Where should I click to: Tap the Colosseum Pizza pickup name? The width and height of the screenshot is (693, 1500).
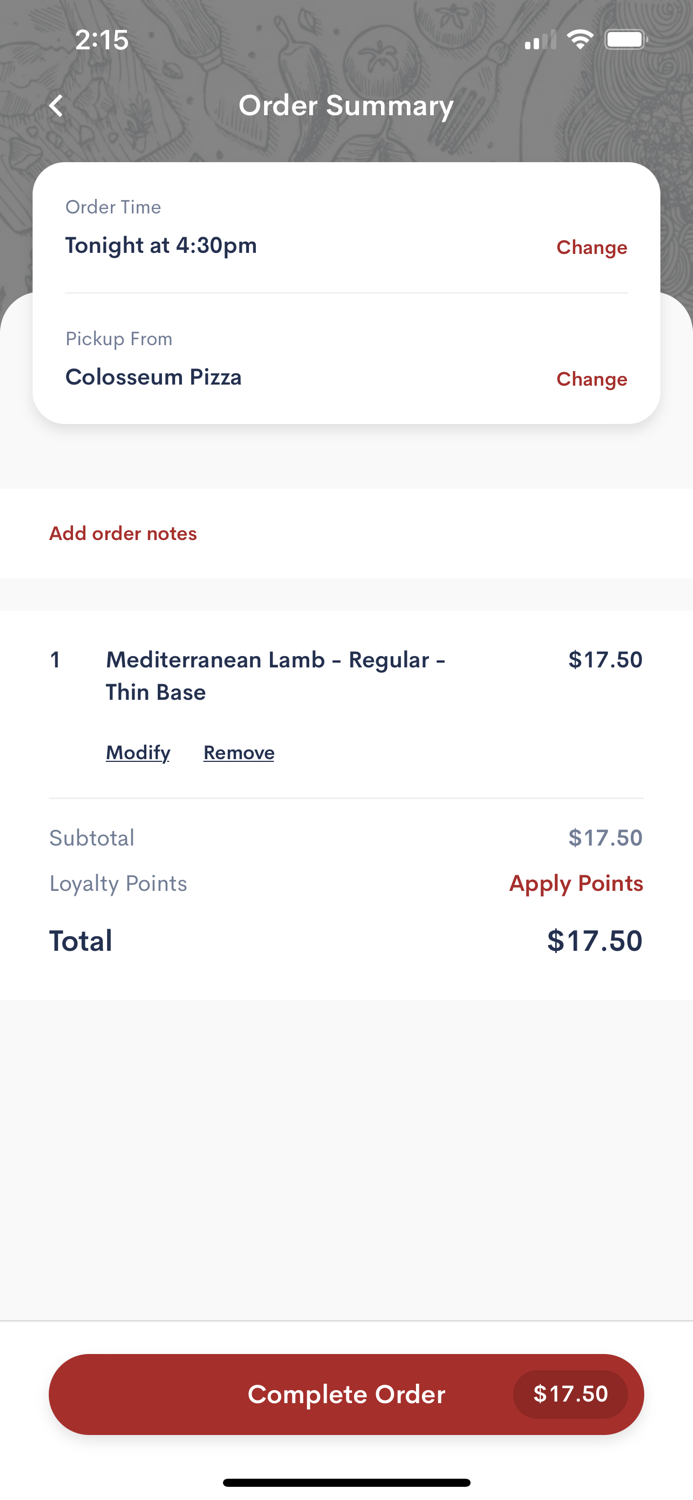point(153,377)
